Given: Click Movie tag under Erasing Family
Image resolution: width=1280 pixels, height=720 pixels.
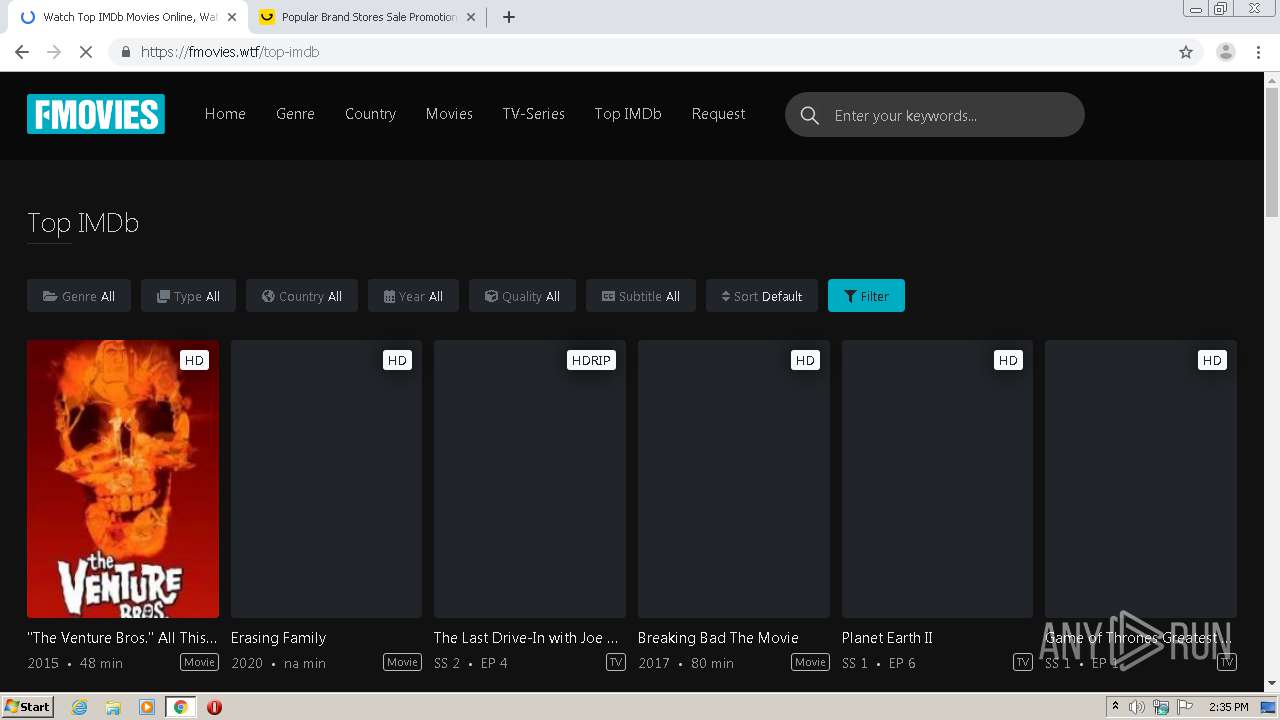Looking at the screenshot, I should click(x=403, y=662).
